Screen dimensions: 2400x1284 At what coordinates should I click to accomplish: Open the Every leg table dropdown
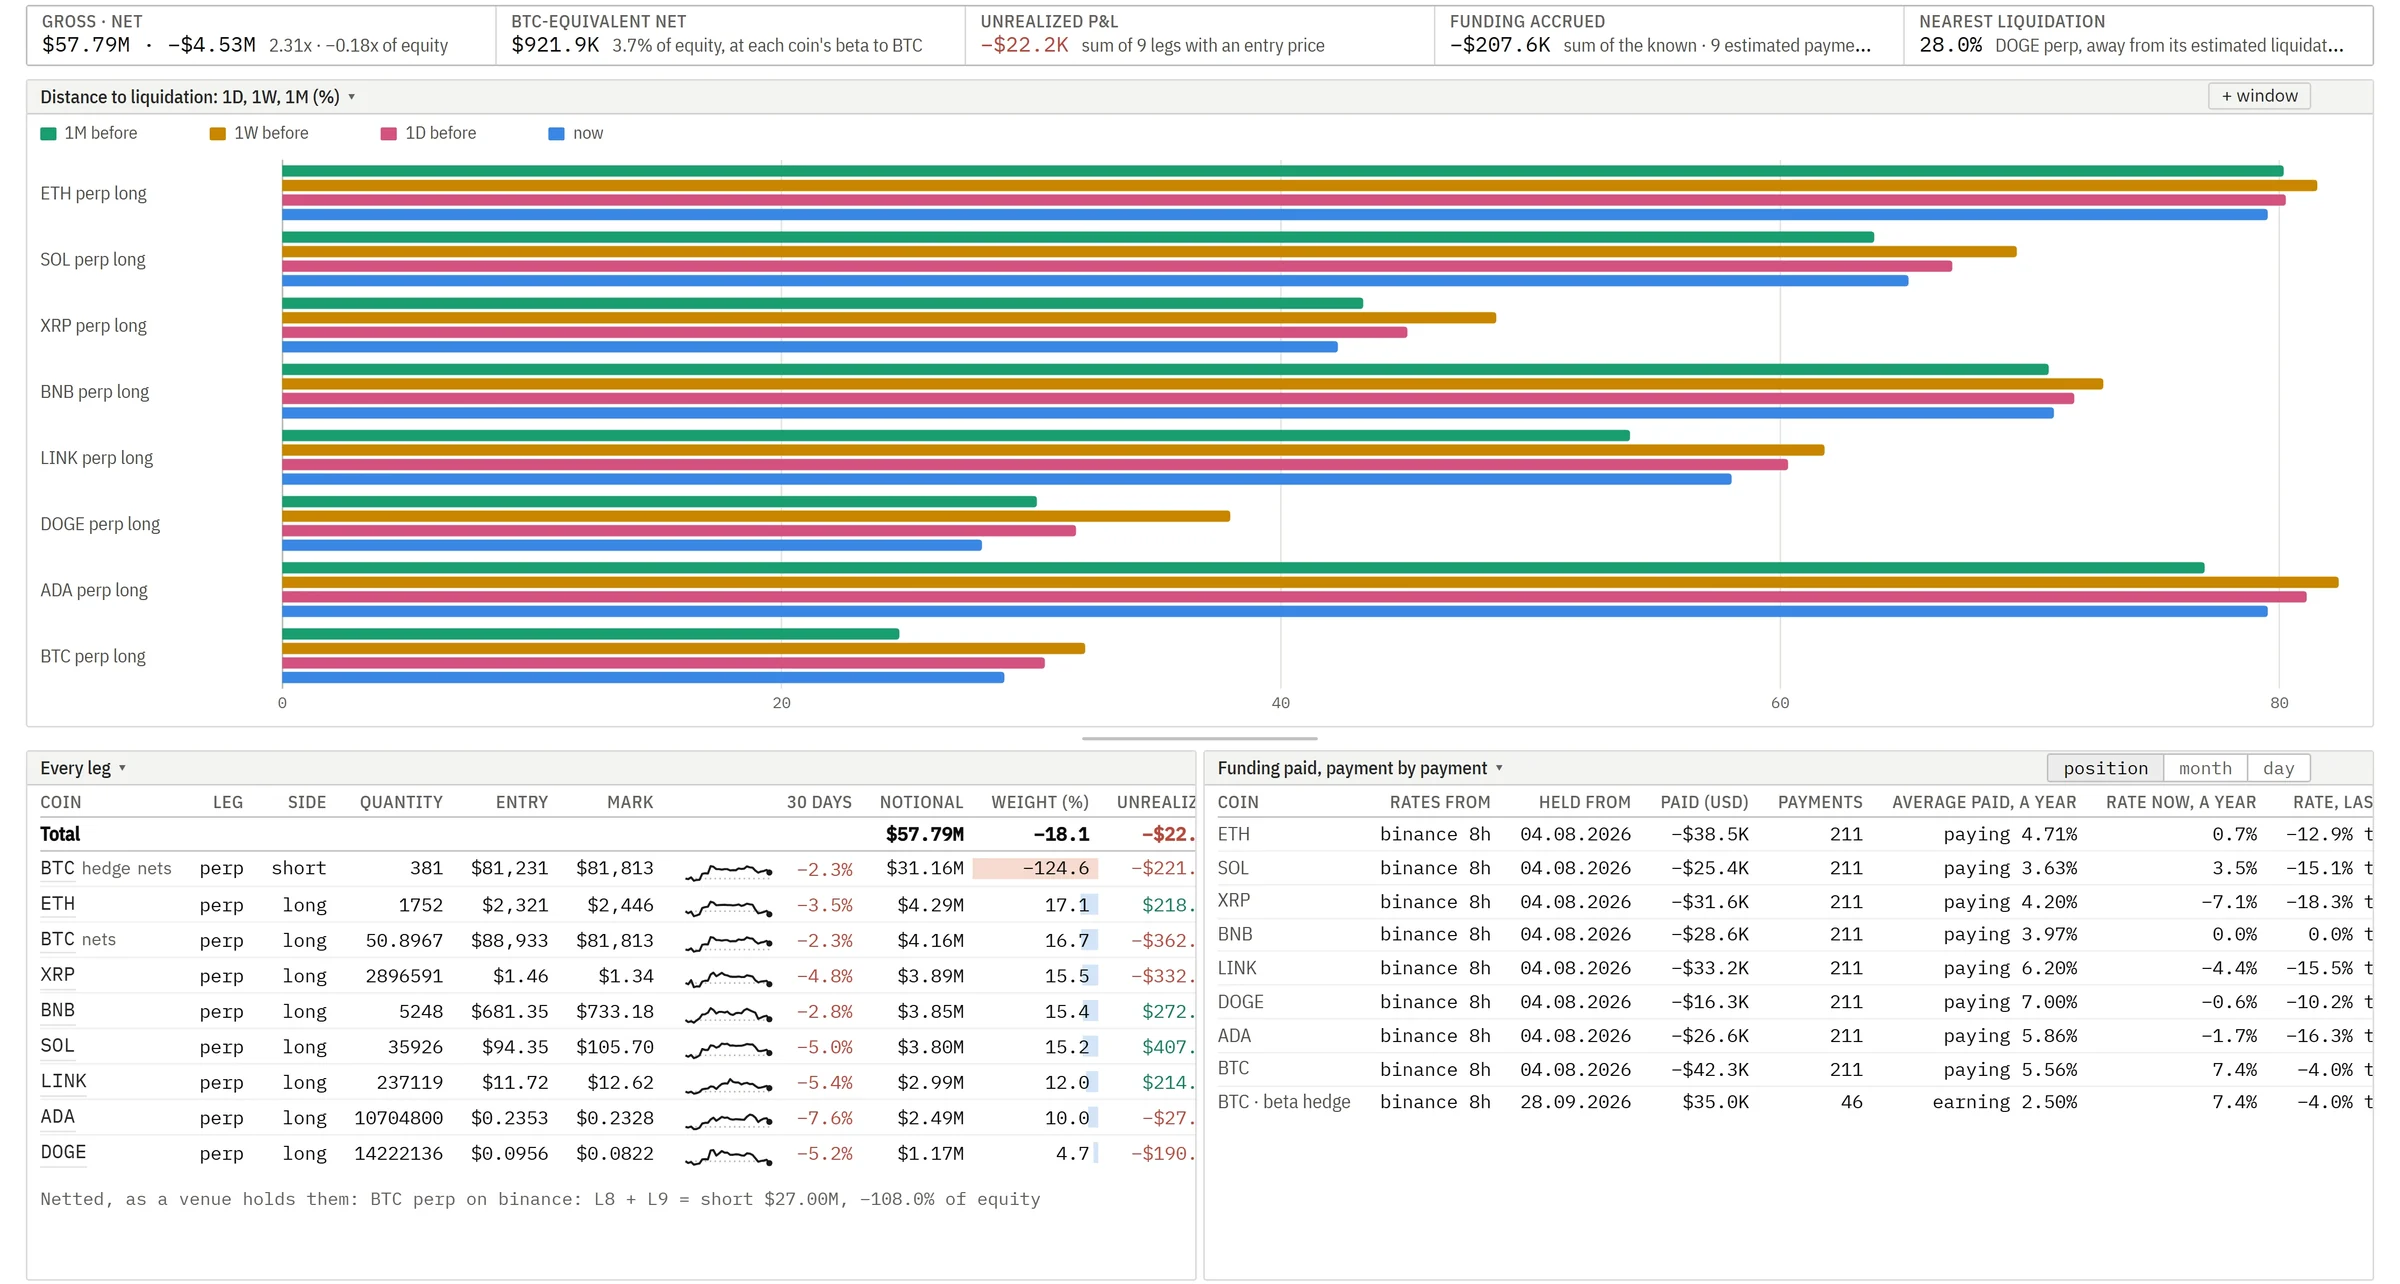click(83, 768)
